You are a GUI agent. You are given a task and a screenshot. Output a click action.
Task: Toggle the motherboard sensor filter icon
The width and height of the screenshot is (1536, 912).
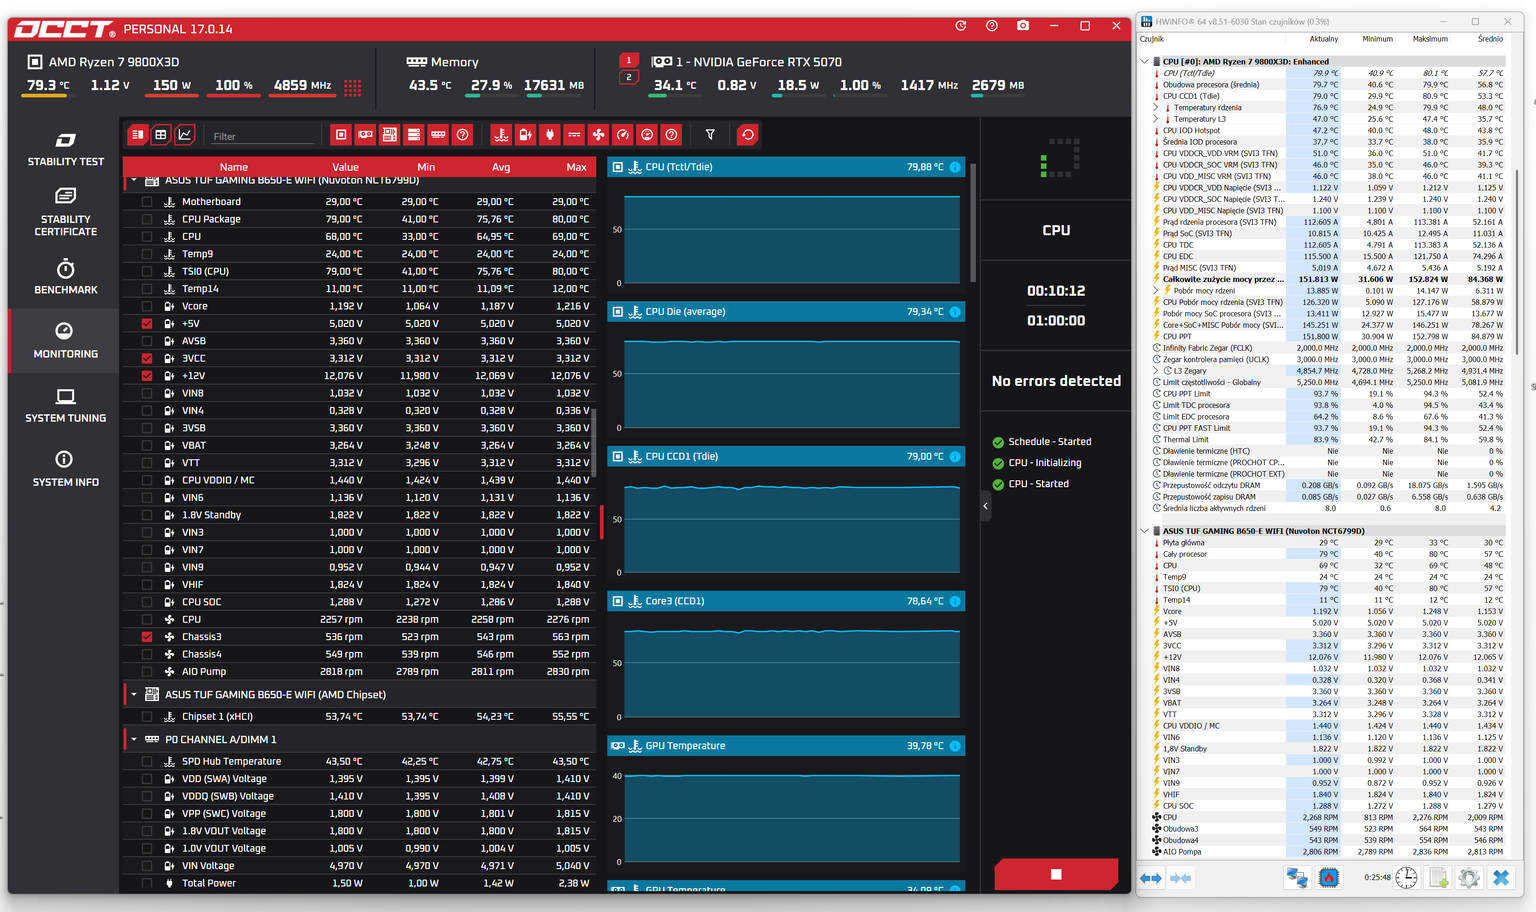point(390,135)
